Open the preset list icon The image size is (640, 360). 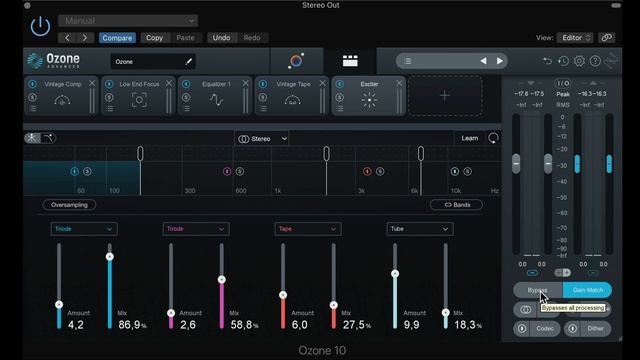pyautogui.click(x=407, y=61)
